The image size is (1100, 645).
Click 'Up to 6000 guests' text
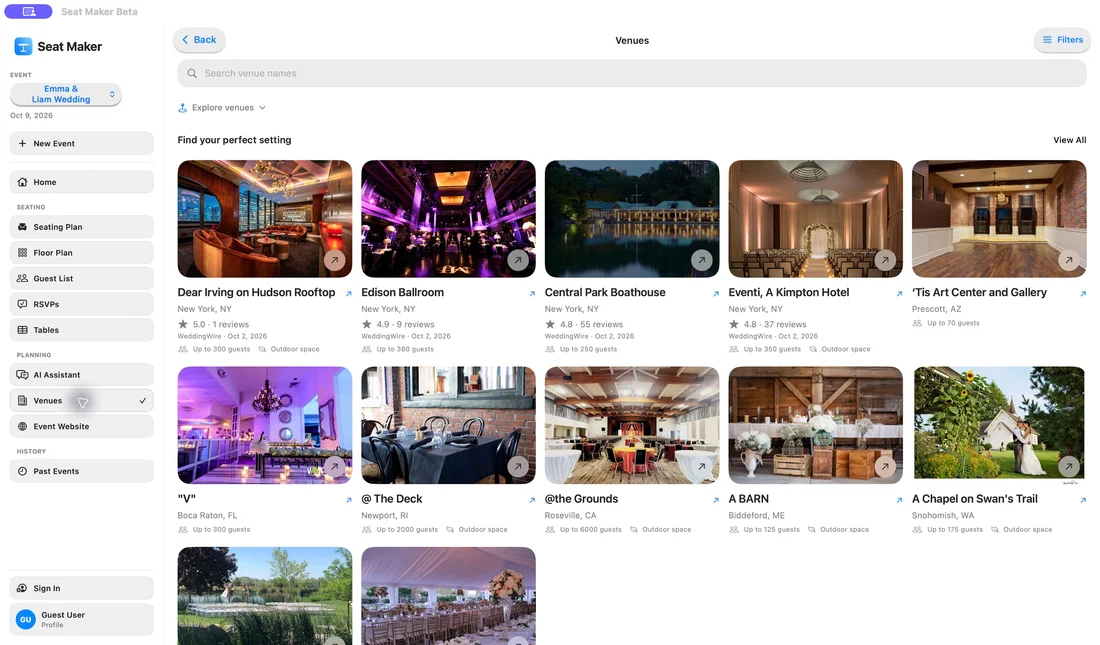point(591,530)
